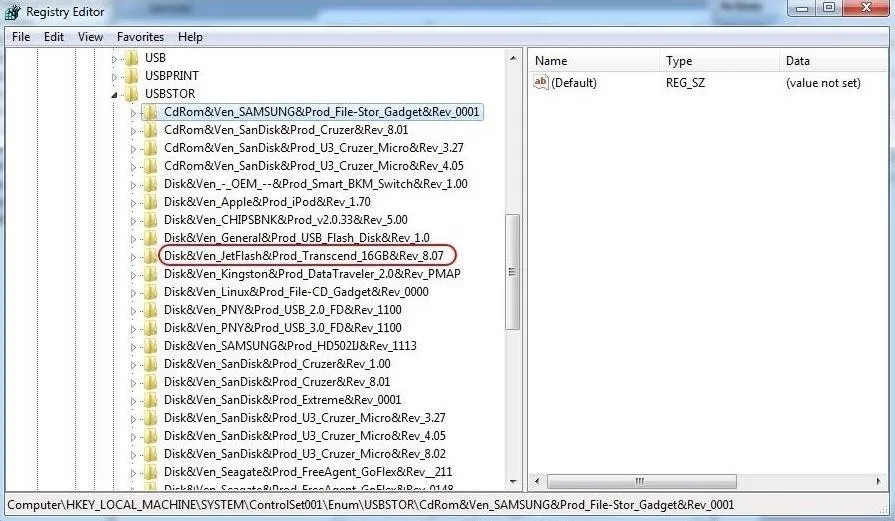
Task: Click the USBPRINT folder icon
Action: pos(132,76)
